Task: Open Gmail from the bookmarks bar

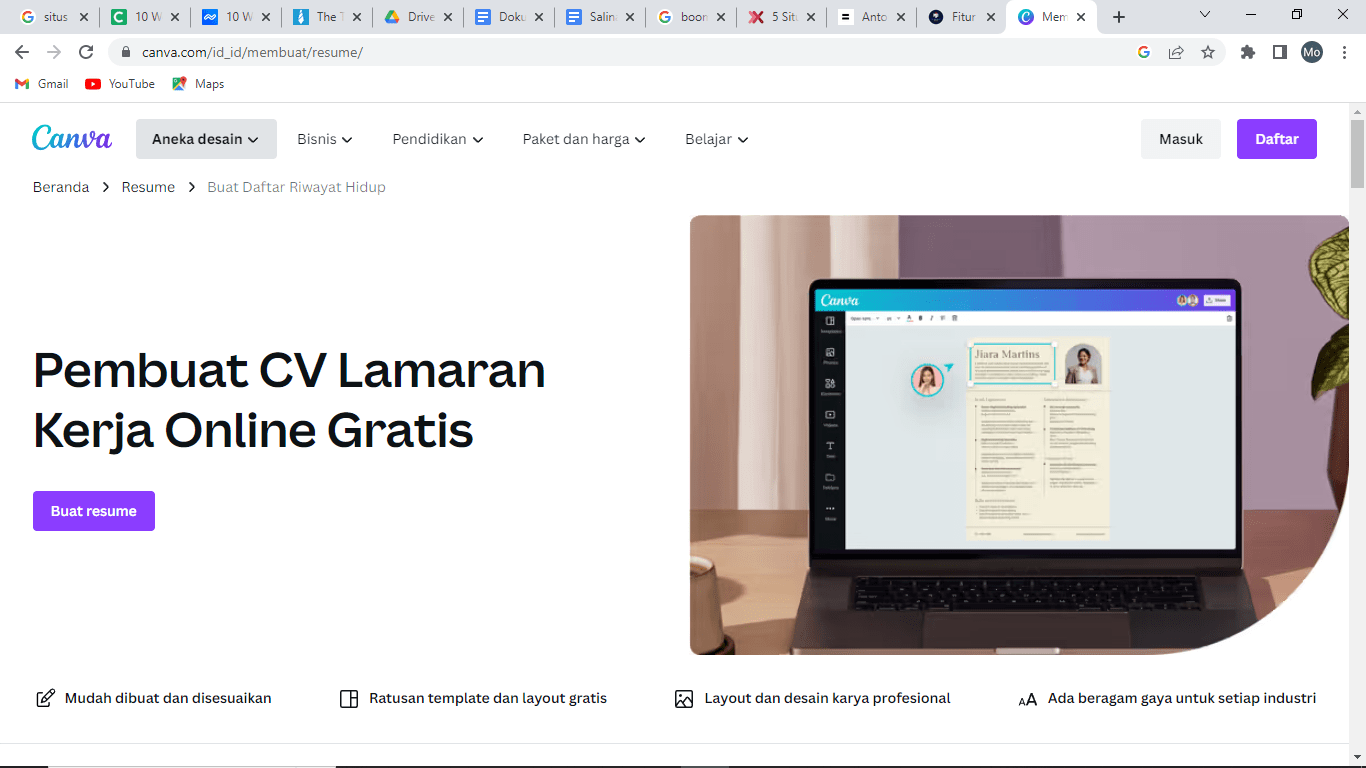Action: coord(40,84)
